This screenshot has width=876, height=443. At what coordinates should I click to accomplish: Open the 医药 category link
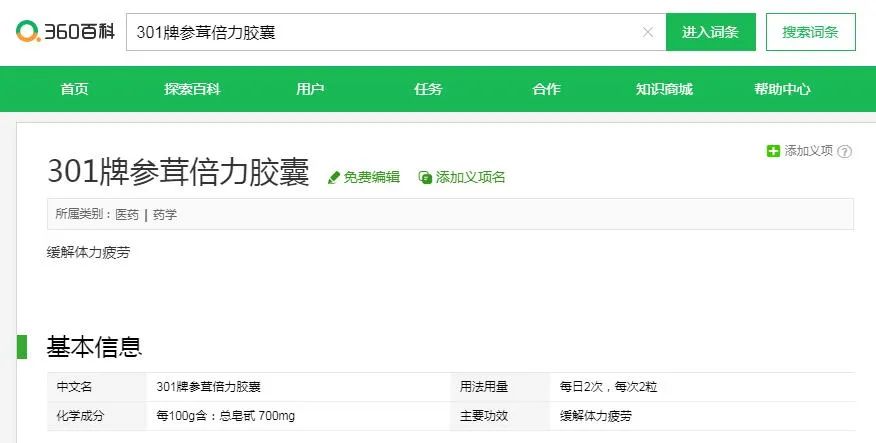tap(127, 215)
